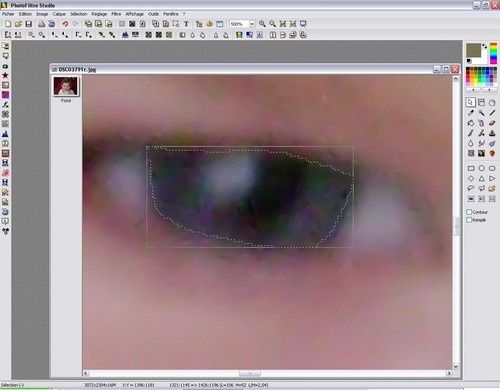This screenshot has height=390, width=500.
Task: Open a file with the folder icon
Action: pos(18,24)
